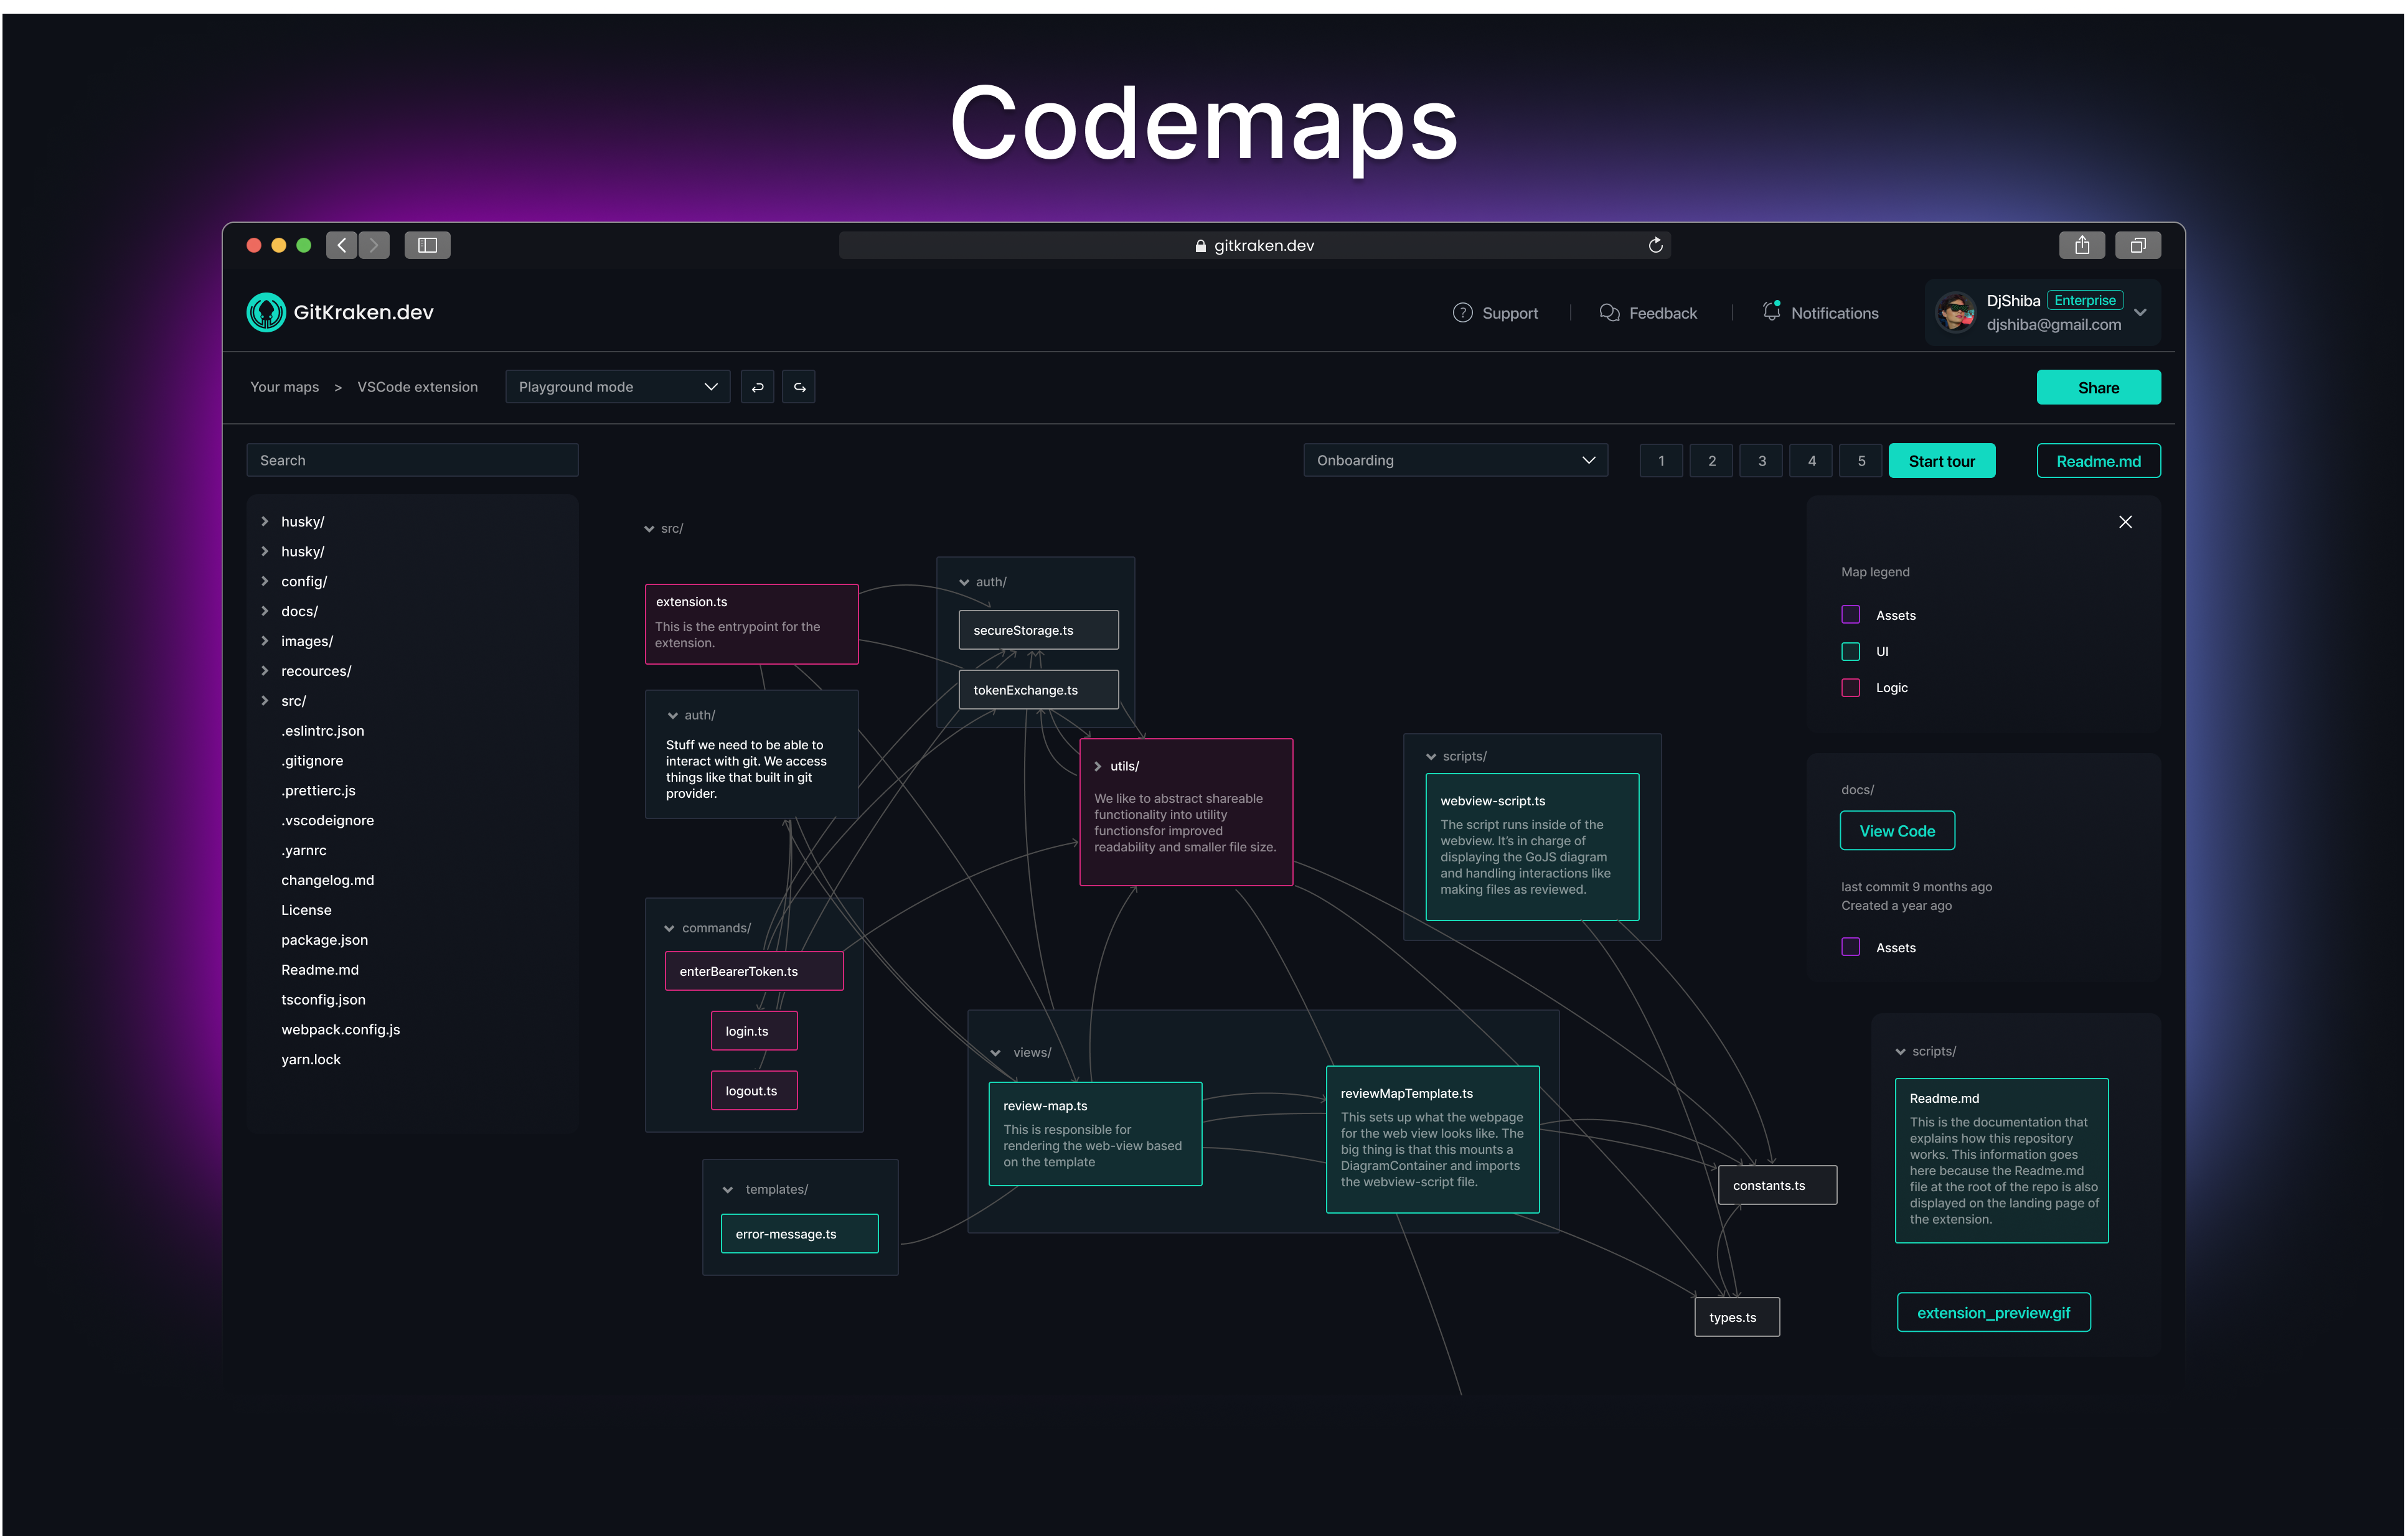This screenshot has height=1536, width=2408.
Task: Select the constants.ts node
Action: click(1777, 1185)
